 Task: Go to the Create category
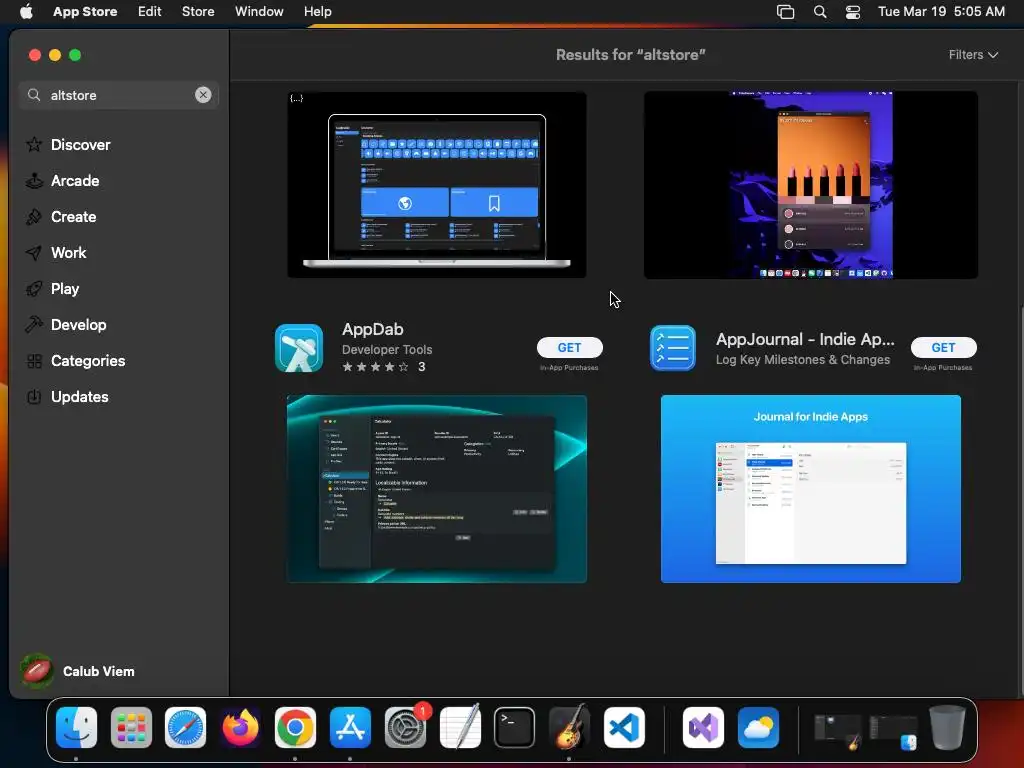click(61, 217)
